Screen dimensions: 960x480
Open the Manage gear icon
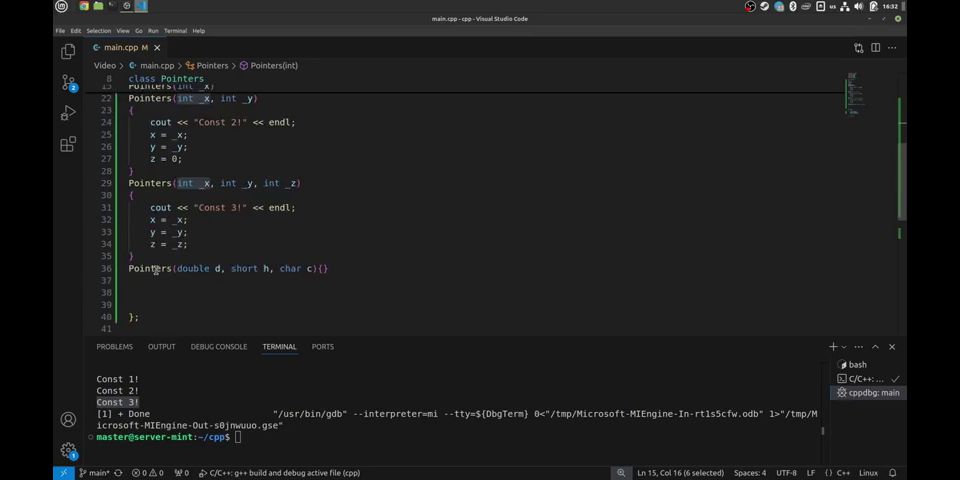point(68,451)
